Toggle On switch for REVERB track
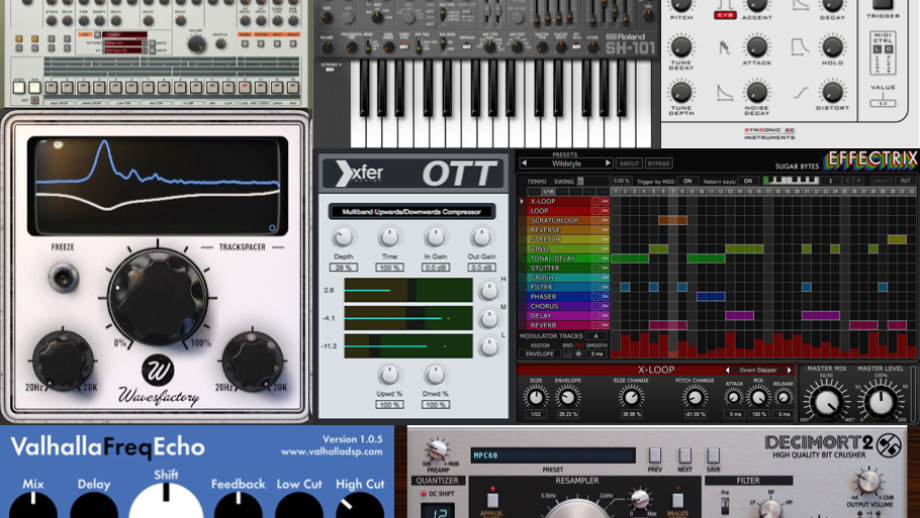This screenshot has height=518, width=920. (x=604, y=326)
